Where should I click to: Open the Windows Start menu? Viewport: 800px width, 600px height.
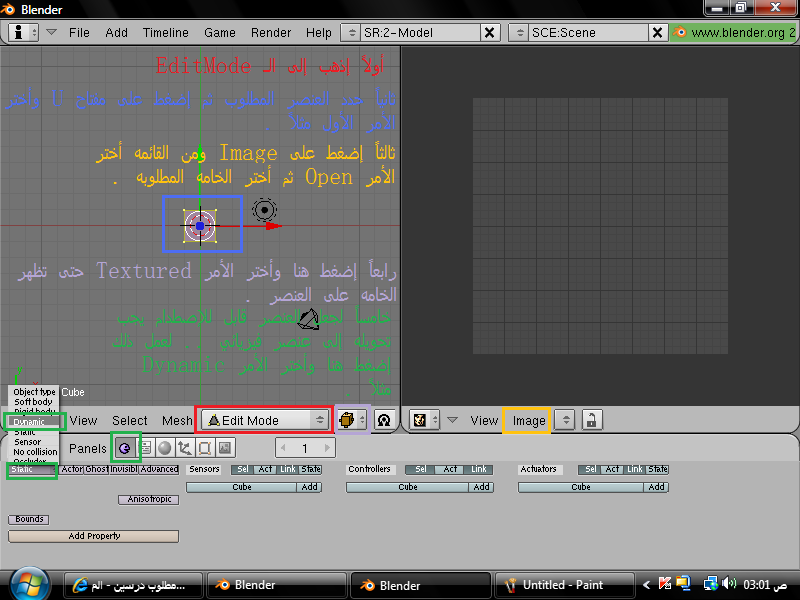coord(29,584)
